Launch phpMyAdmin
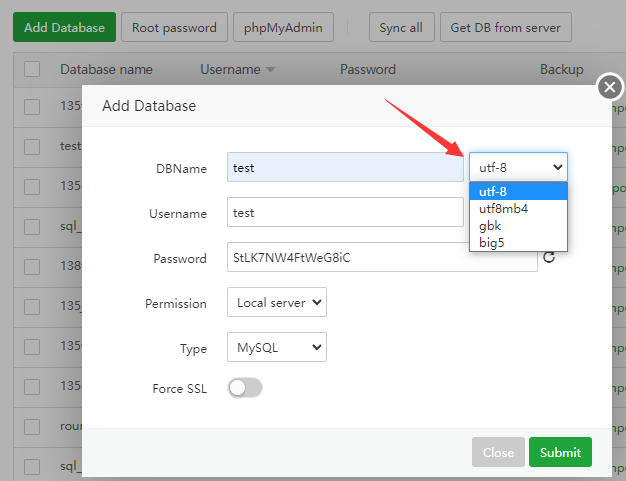The width and height of the screenshot is (626, 481). point(284,27)
